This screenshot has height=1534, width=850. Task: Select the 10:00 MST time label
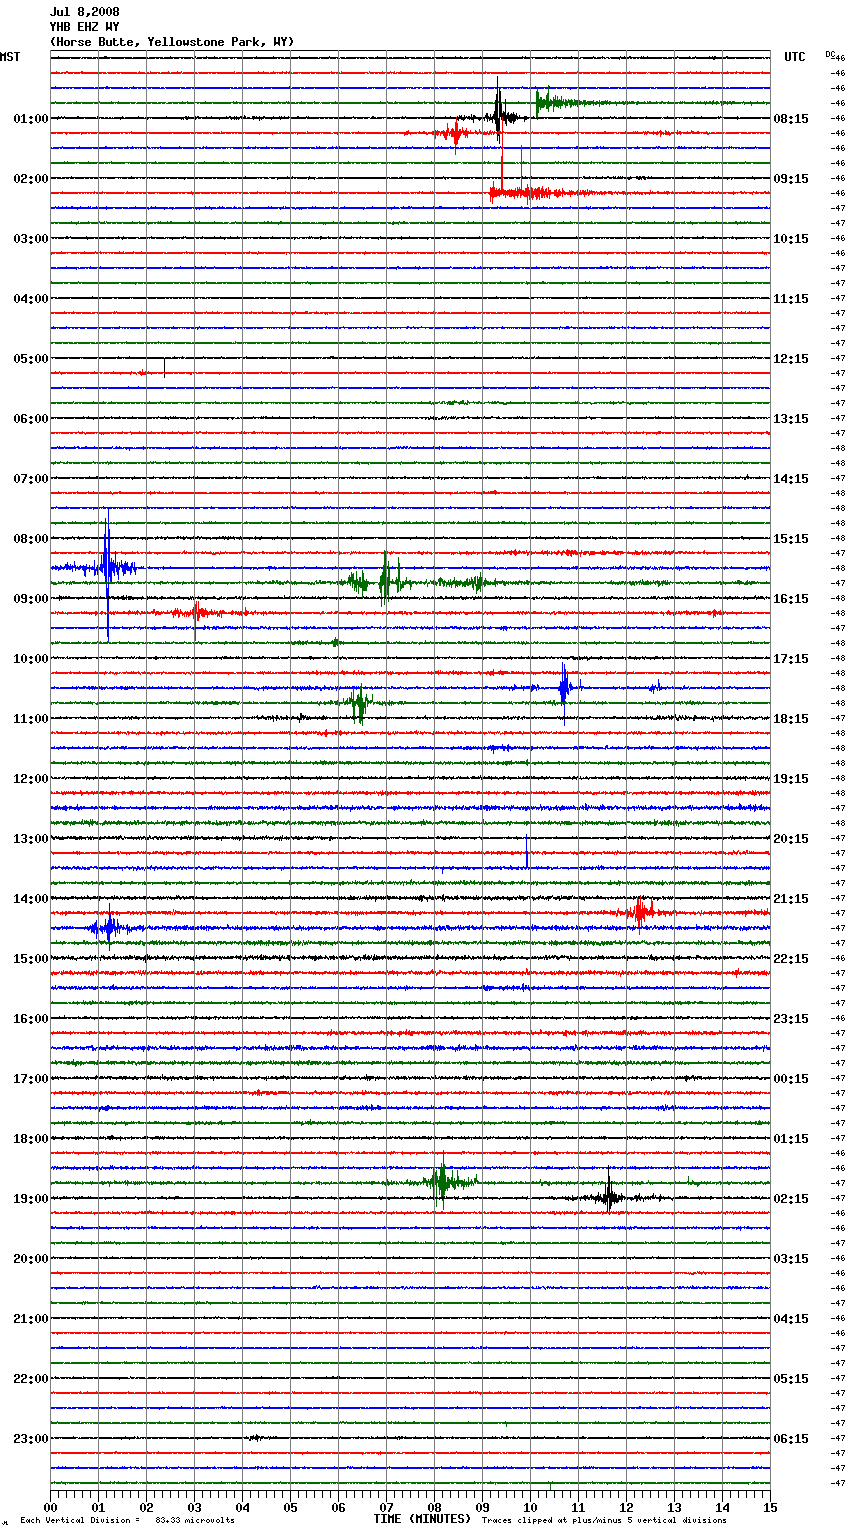[x=31, y=659]
